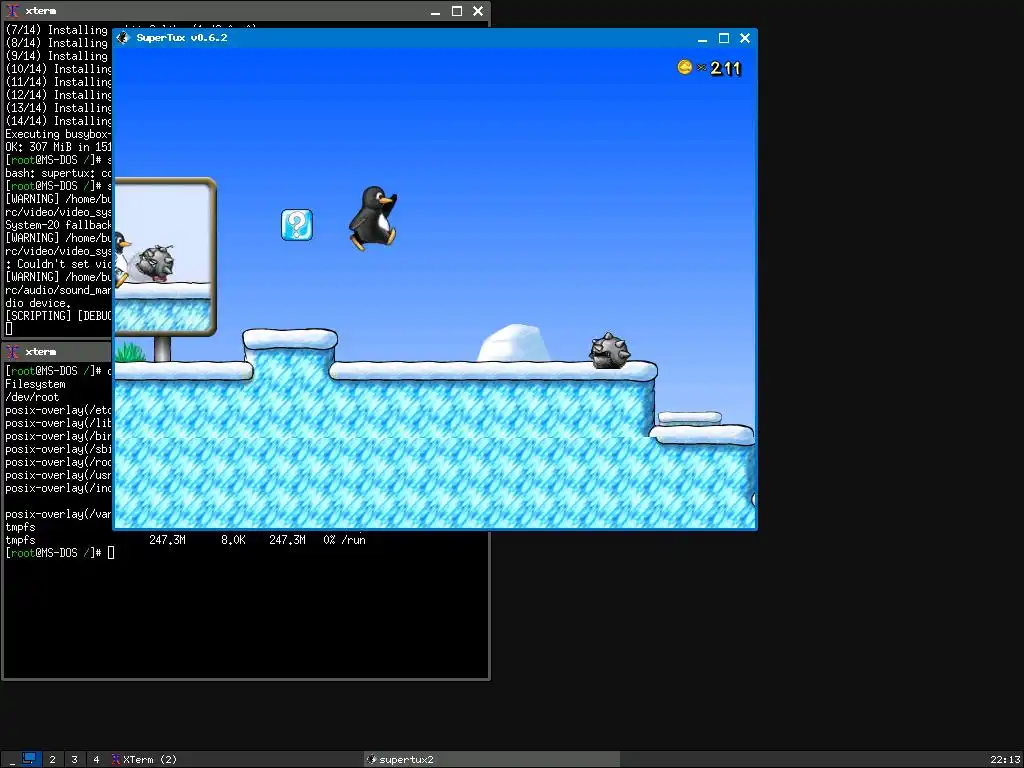
Task: Click the coin count 211
Action: coord(726,68)
